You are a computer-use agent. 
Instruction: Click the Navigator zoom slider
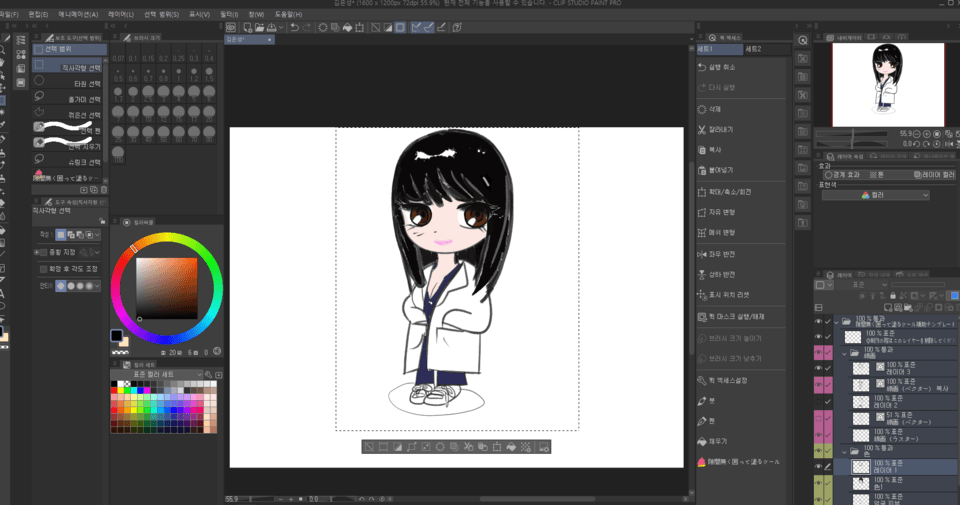coord(852,134)
